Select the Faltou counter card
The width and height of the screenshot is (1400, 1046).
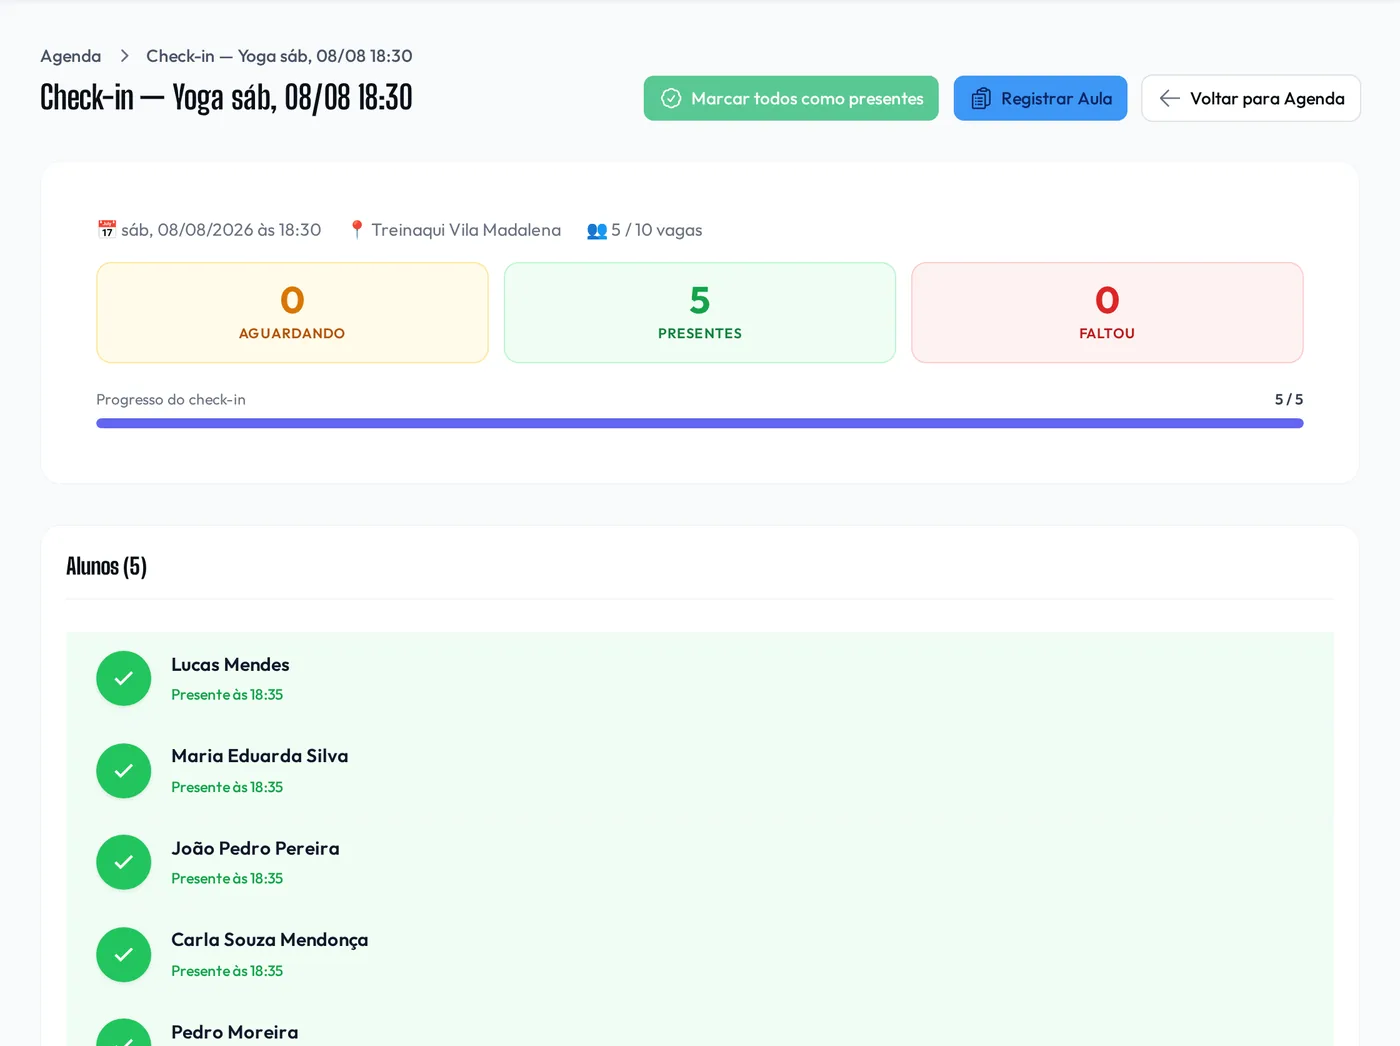point(1107,313)
